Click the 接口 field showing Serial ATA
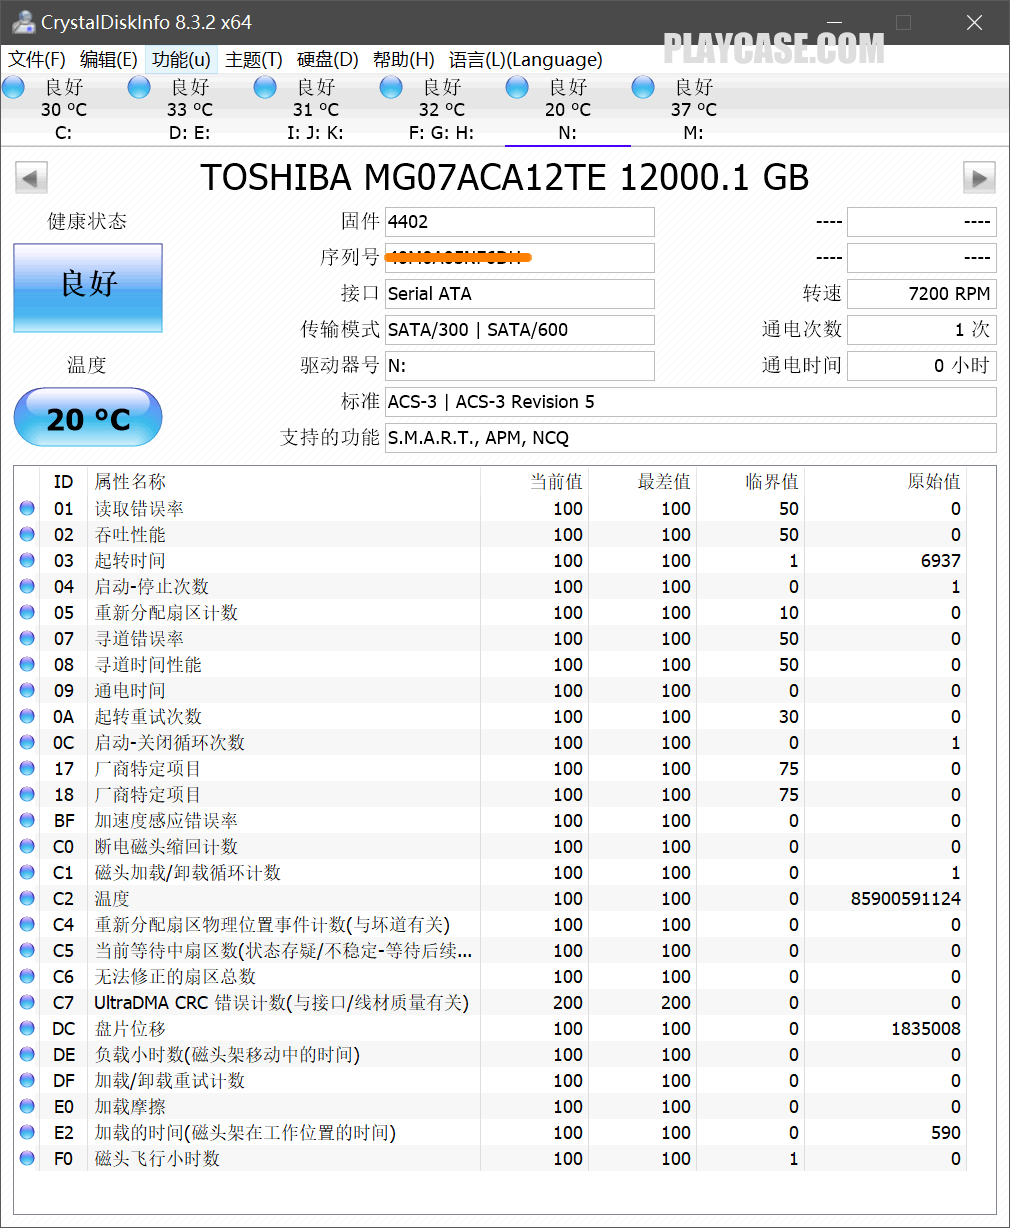1010x1228 pixels. [x=520, y=294]
